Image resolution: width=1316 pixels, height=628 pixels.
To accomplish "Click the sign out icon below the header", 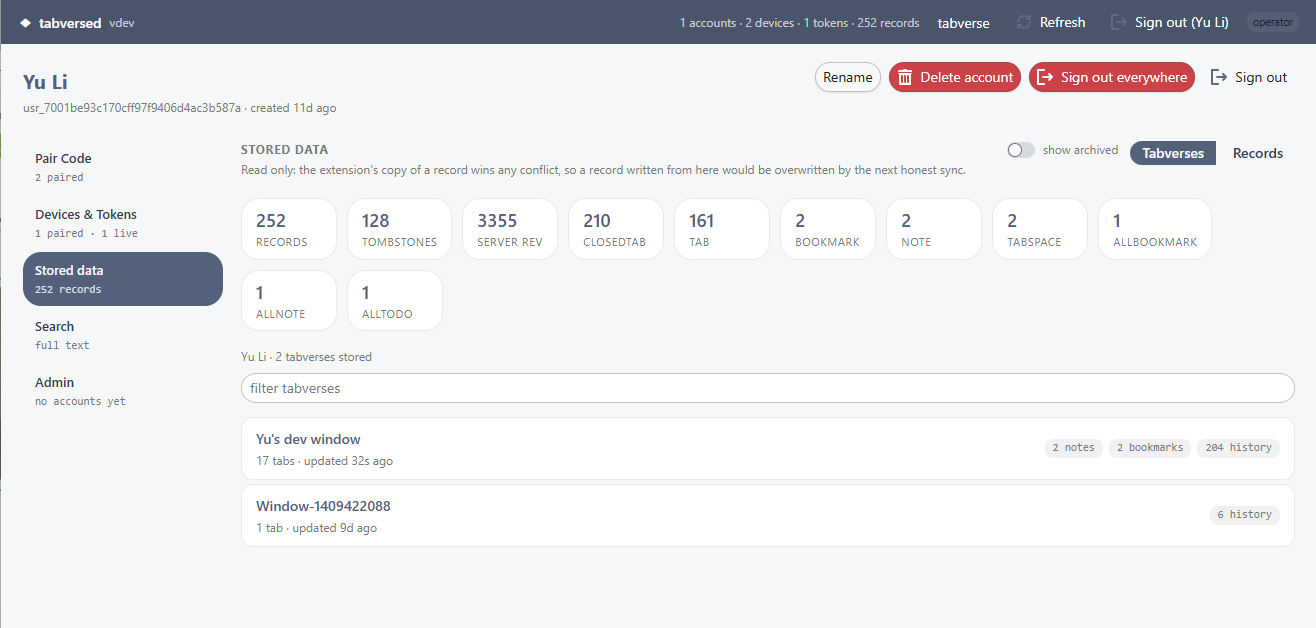I will [1219, 77].
